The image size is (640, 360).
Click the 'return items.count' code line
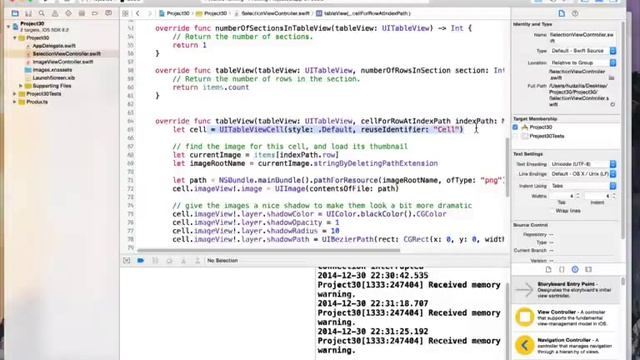[x=211, y=87]
